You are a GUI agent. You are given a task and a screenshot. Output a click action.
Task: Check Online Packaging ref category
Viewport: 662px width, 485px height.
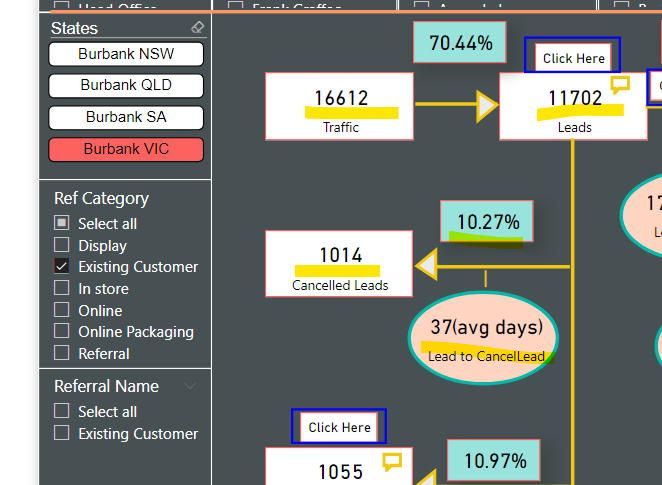[62, 331]
